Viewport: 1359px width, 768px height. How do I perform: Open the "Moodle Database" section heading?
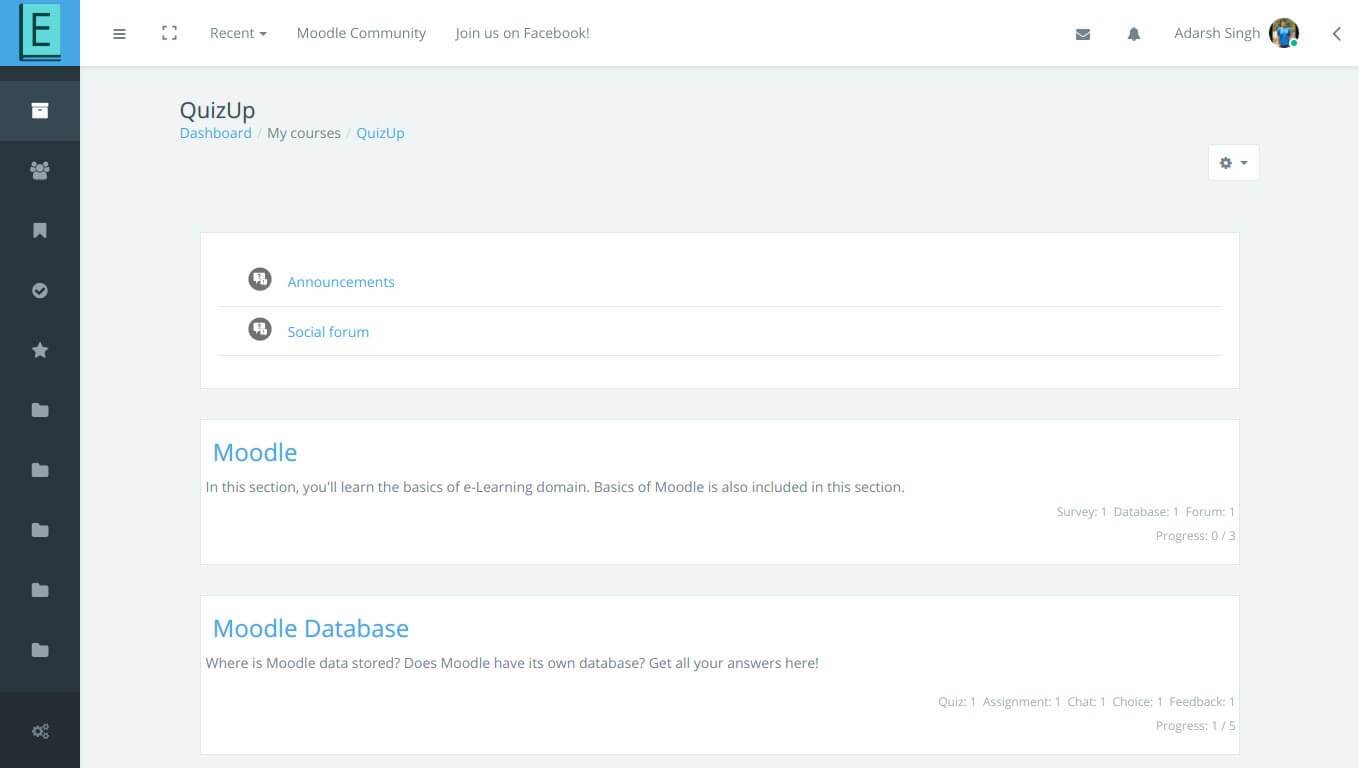point(311,628)
